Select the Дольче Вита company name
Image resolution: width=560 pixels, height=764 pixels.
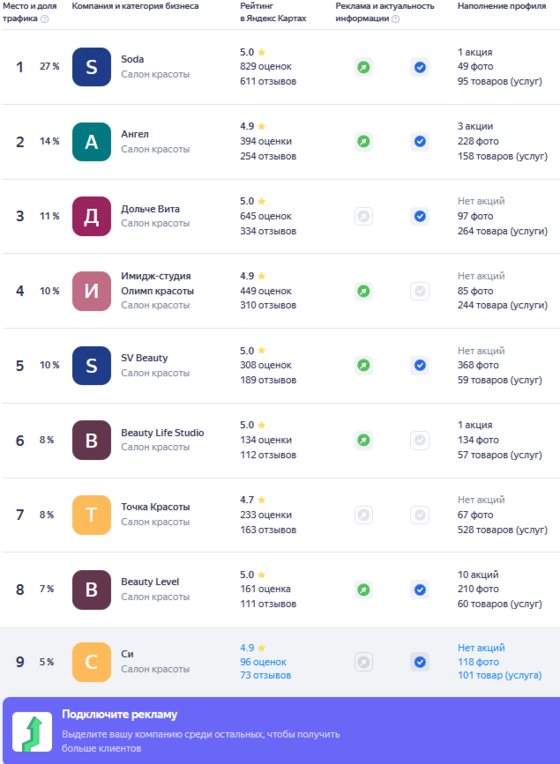click(x=150, y=209)
